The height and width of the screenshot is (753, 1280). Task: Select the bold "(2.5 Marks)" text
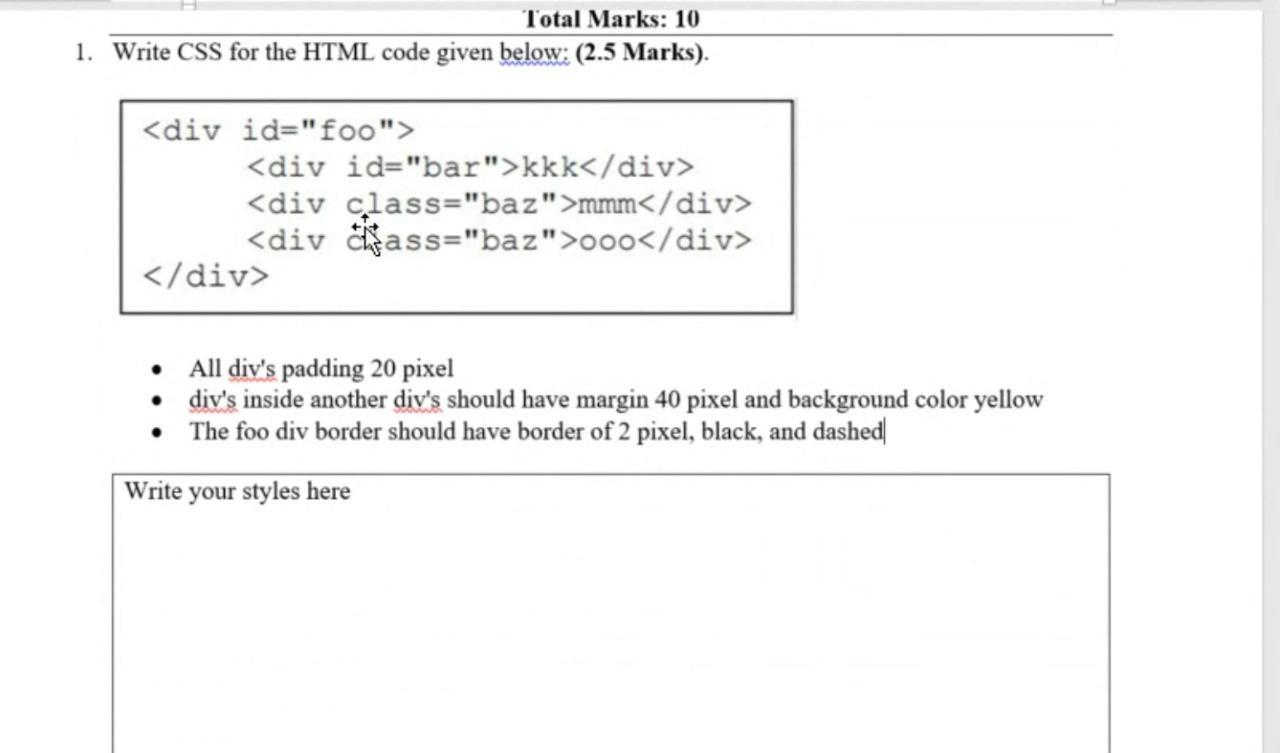640,53
